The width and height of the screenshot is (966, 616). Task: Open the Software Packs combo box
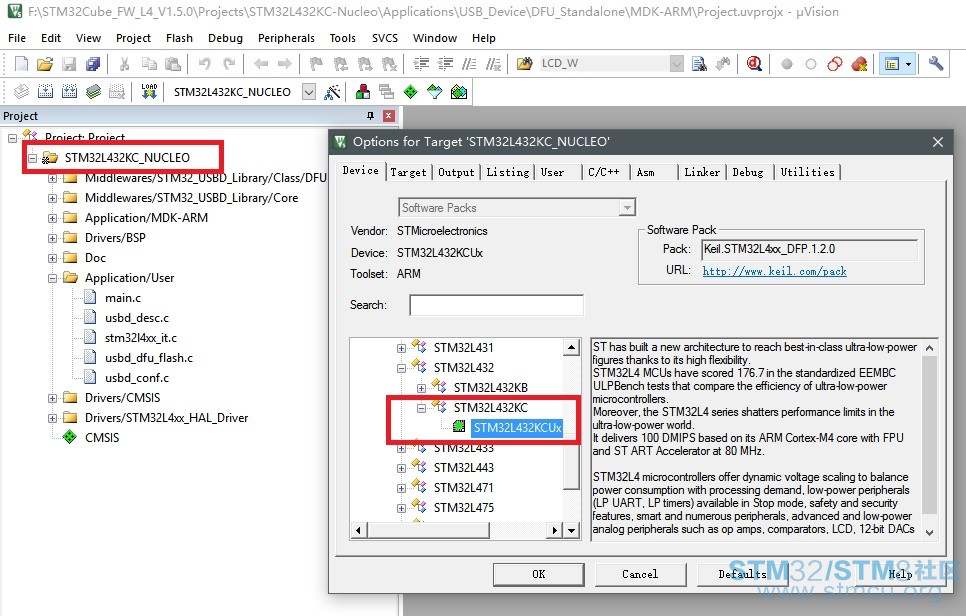[x=516, y=208]
